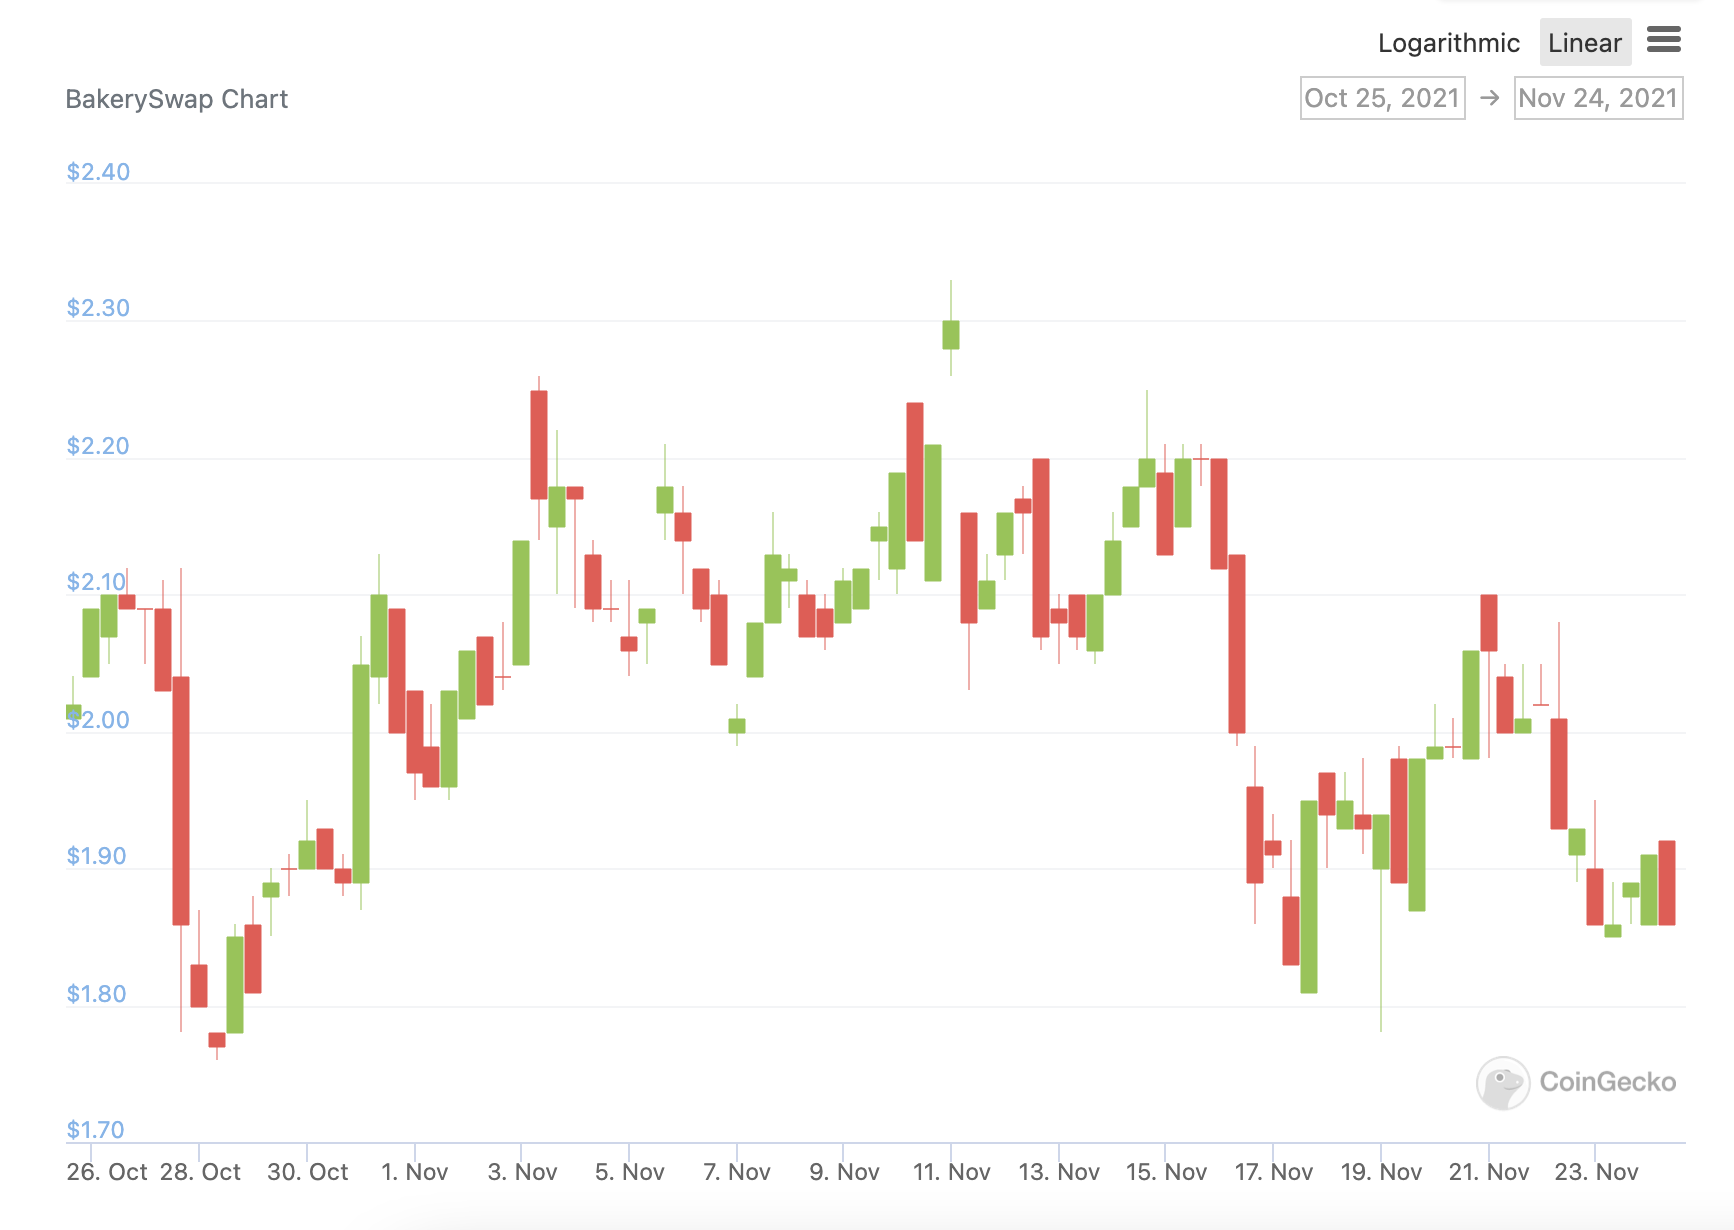1734x1230 pixels.
Task: Click the 17. Nov x-axis label
Action: point(1273,1172)
